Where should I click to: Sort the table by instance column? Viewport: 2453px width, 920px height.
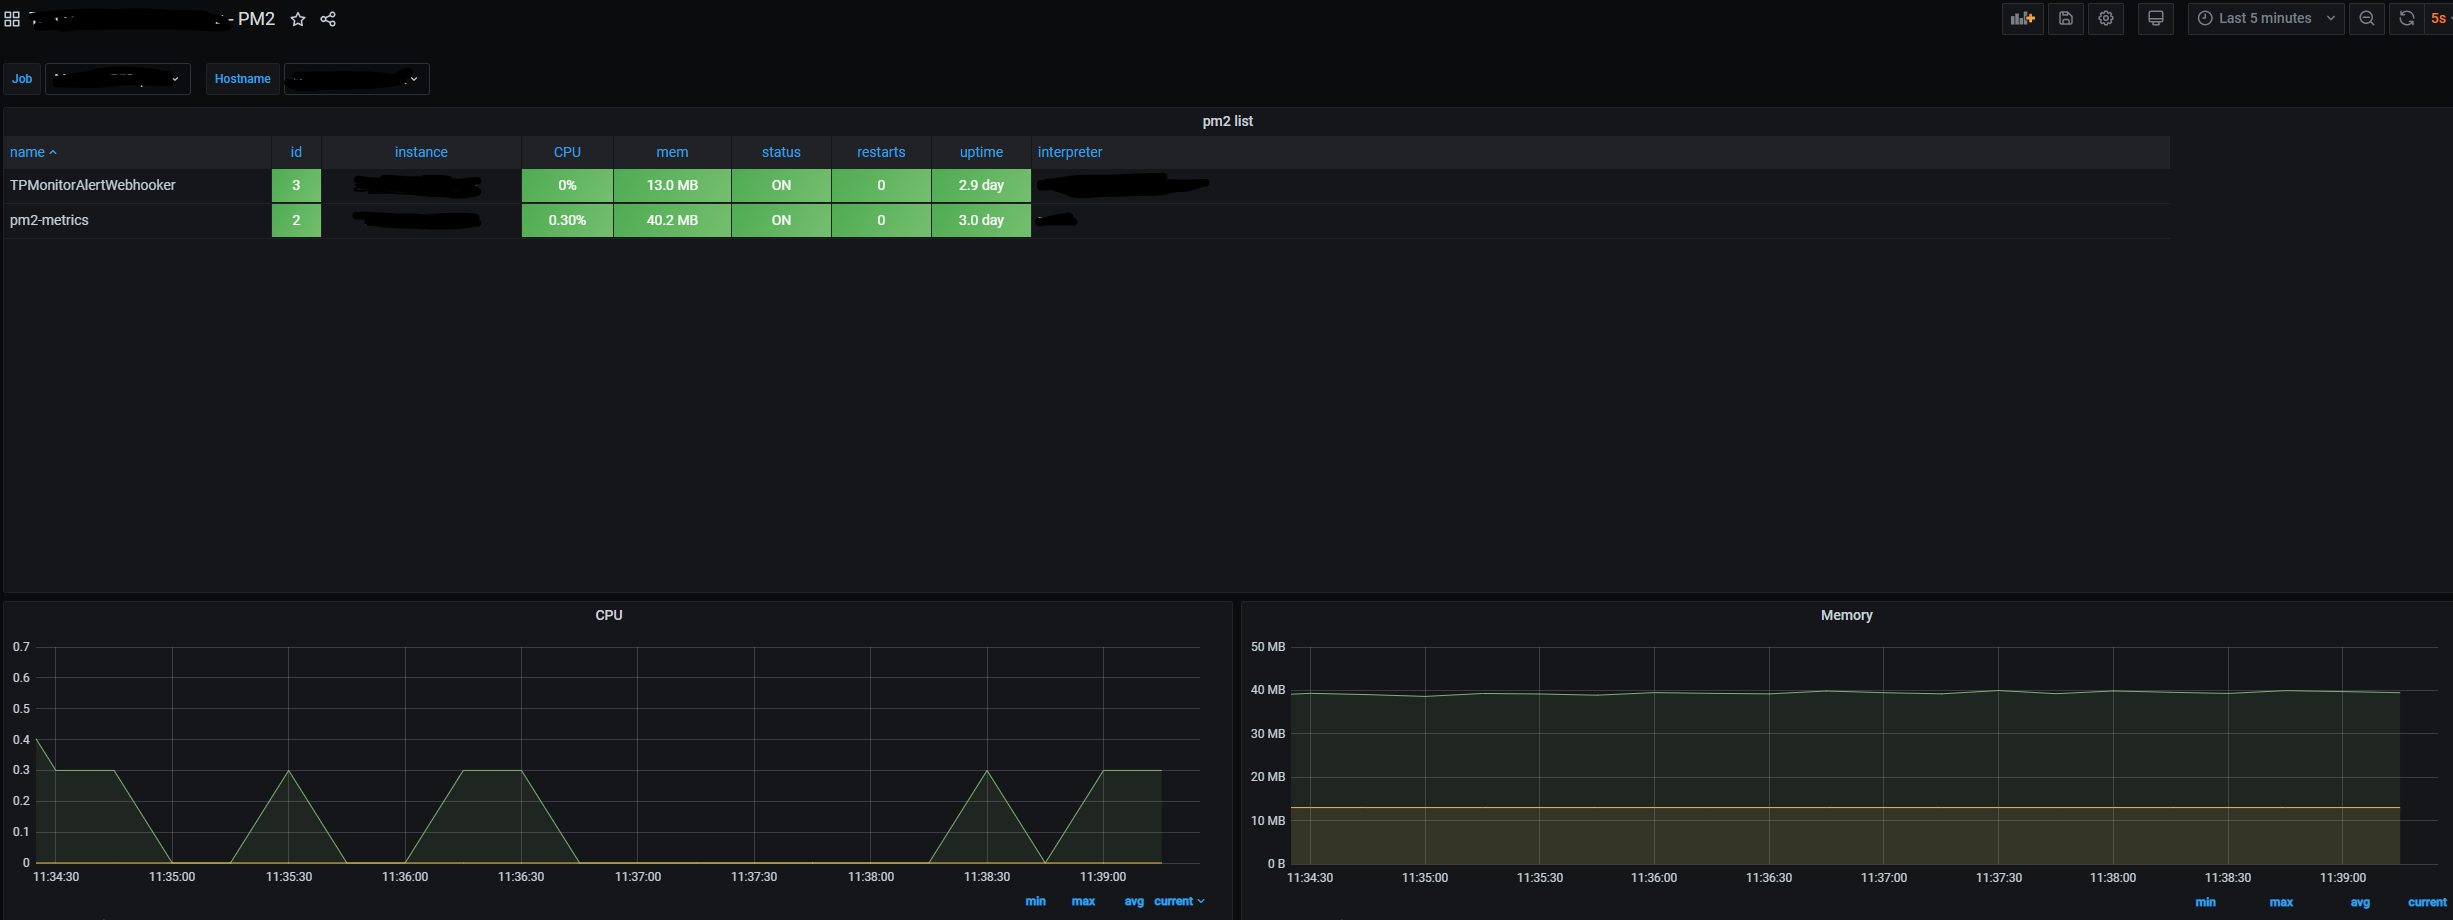tap(421, 152)
